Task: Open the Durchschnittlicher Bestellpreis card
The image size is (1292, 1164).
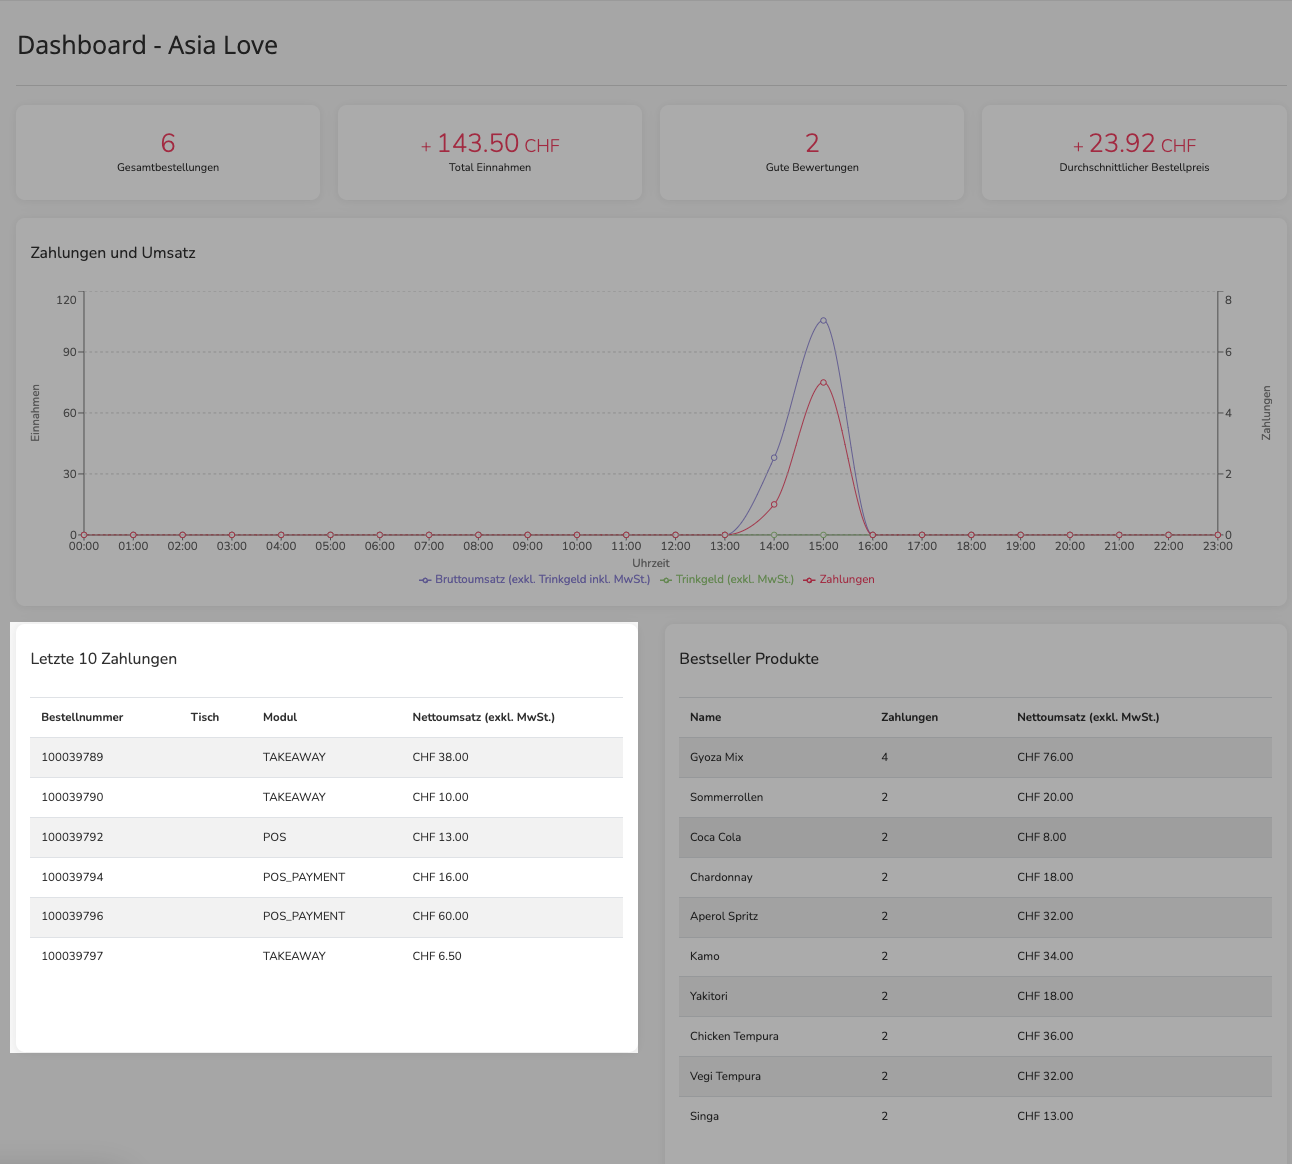Action: click(x=1134, y=153)
